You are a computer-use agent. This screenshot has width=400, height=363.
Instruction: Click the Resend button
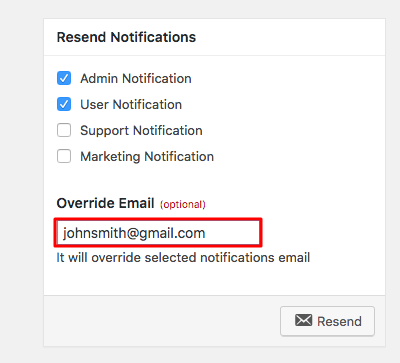tap(327, 321)
